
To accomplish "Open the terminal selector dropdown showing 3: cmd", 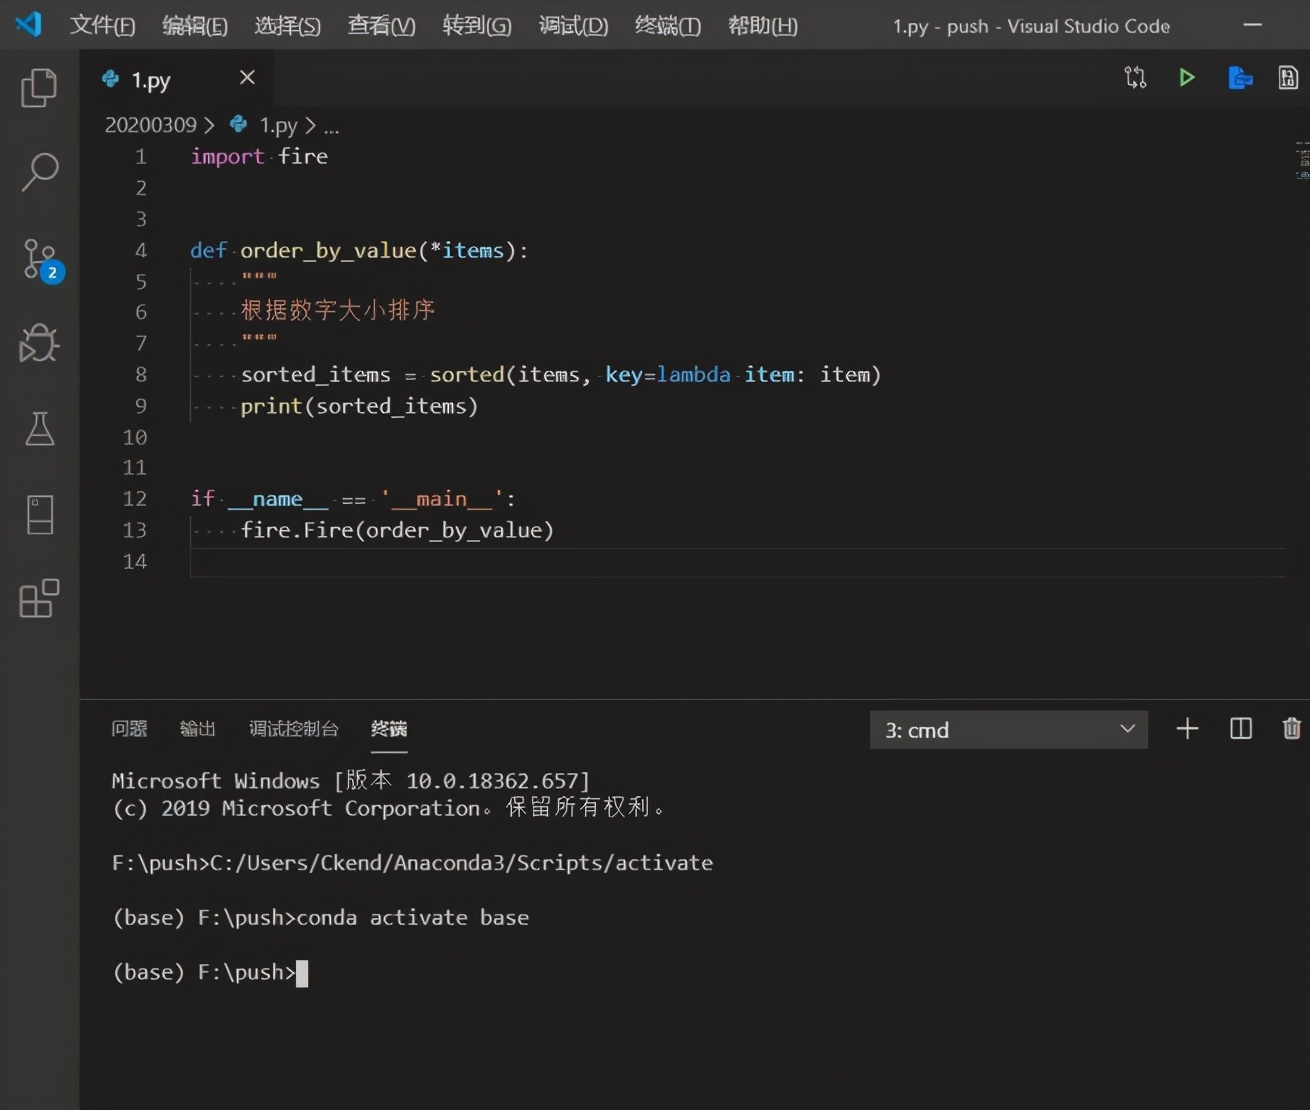I will [1008, 729].
